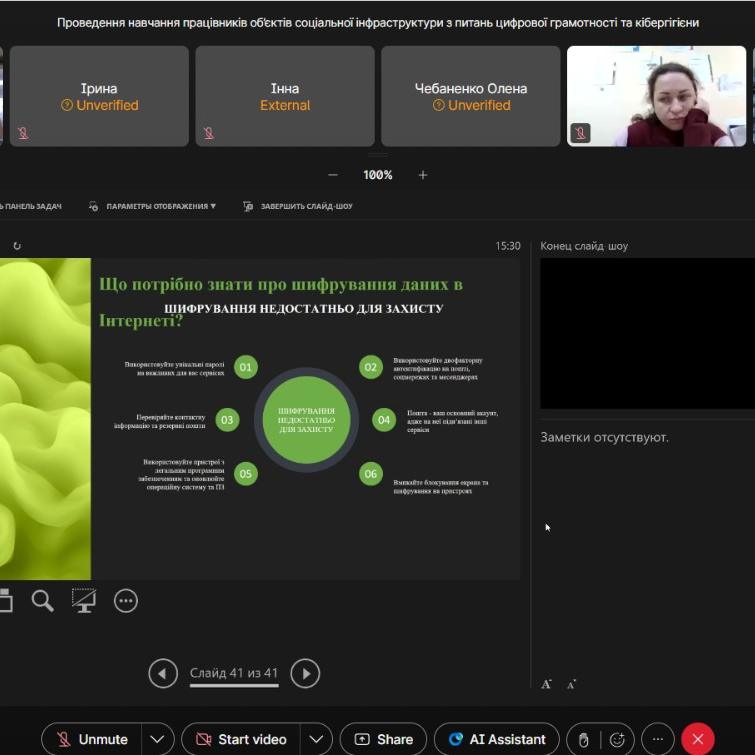
Task: Click the black screen presentation icon
Action: 84,600
